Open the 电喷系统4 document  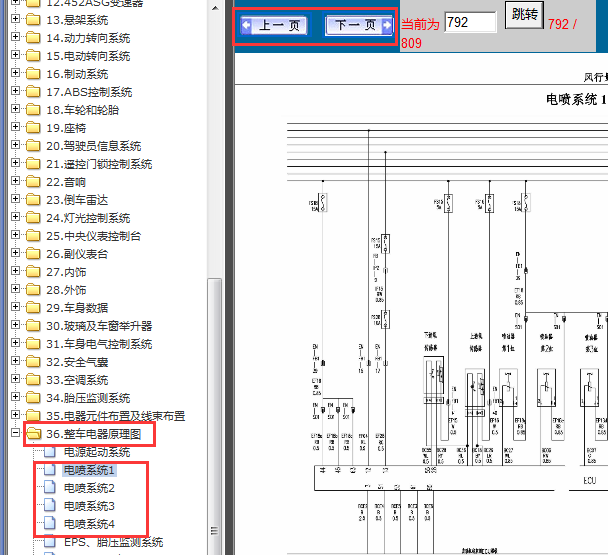coord(89,524)
